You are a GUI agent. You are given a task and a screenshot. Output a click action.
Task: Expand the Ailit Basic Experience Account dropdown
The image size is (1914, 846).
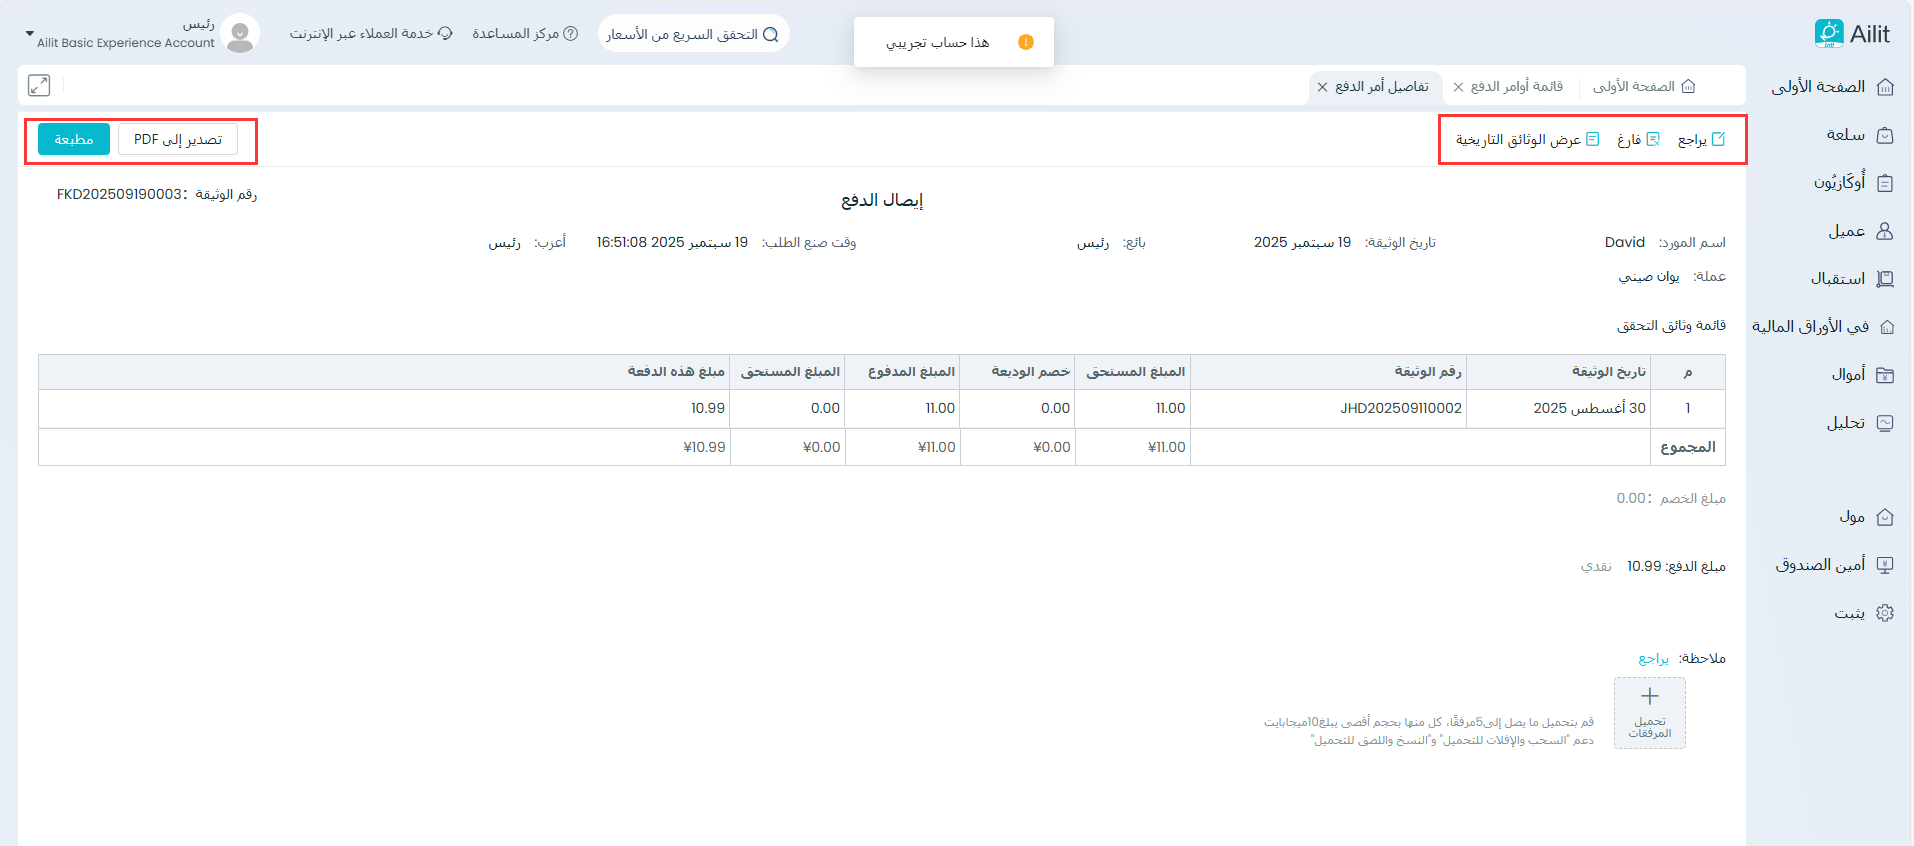[x=30, y=34]
